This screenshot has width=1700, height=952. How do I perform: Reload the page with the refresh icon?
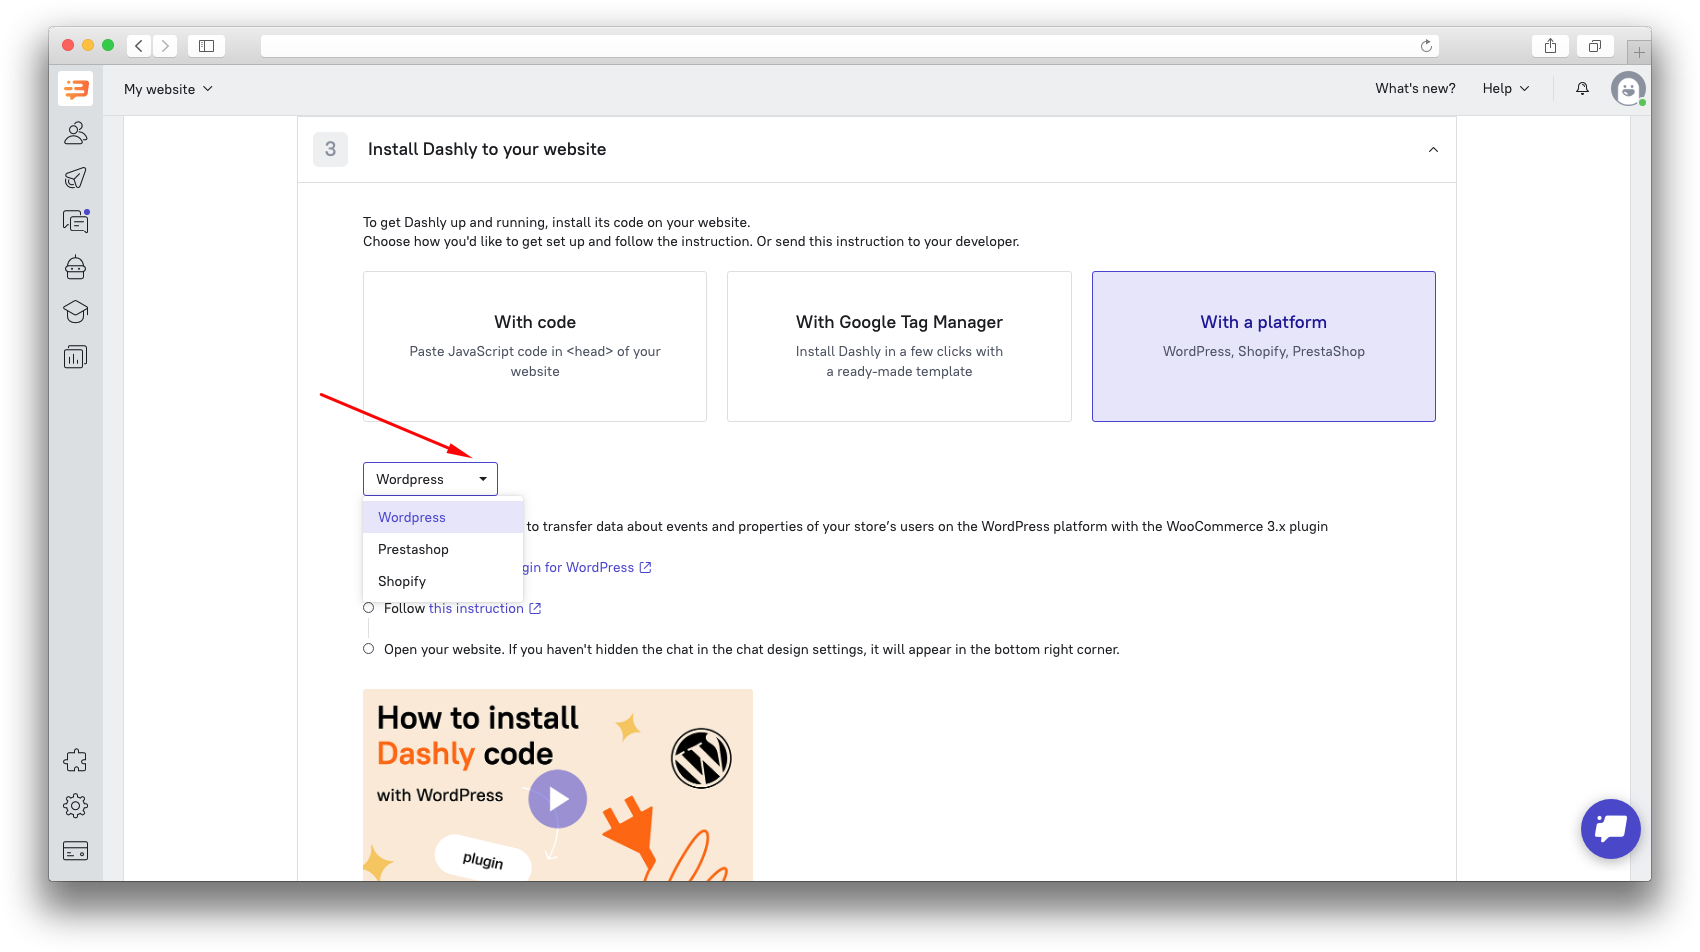click(1426, 46)
